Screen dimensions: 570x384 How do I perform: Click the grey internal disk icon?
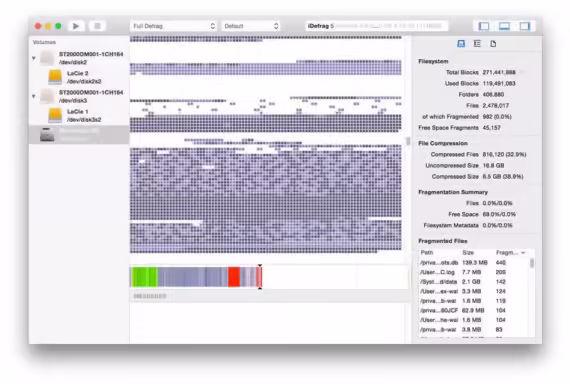(47, 135)
